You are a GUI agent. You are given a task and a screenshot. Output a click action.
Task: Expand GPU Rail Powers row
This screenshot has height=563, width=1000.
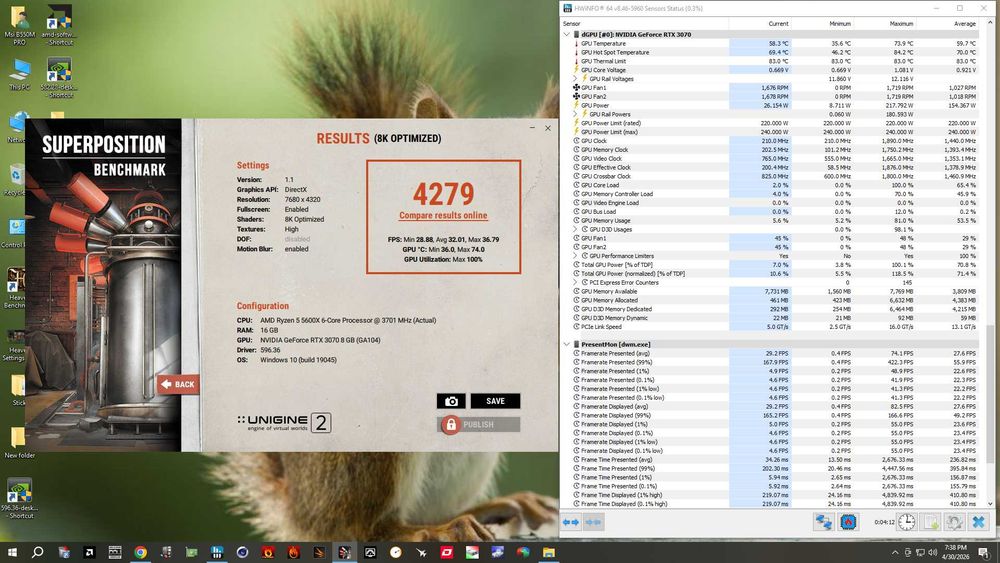pyautogui.click(x=575, y=114)
